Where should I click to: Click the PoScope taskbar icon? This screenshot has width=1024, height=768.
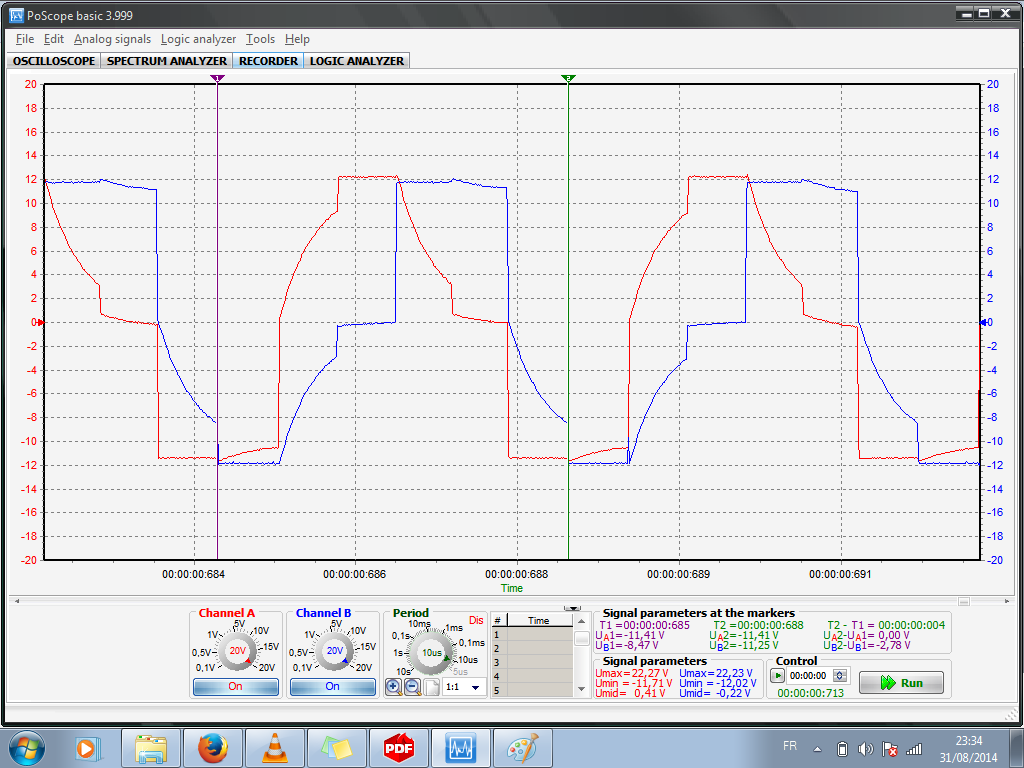(x=461, y=748)
